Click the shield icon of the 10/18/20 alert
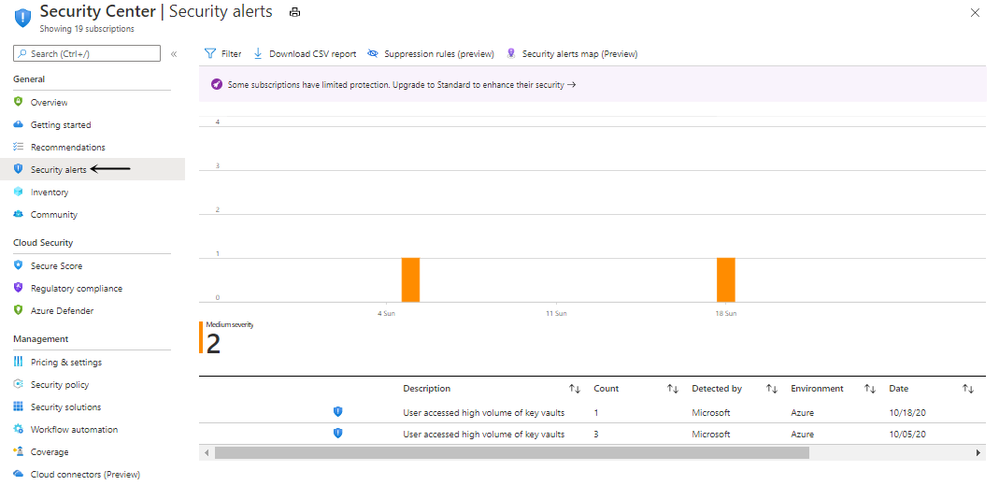Viewport: 999px width, 485px height. 338,412
